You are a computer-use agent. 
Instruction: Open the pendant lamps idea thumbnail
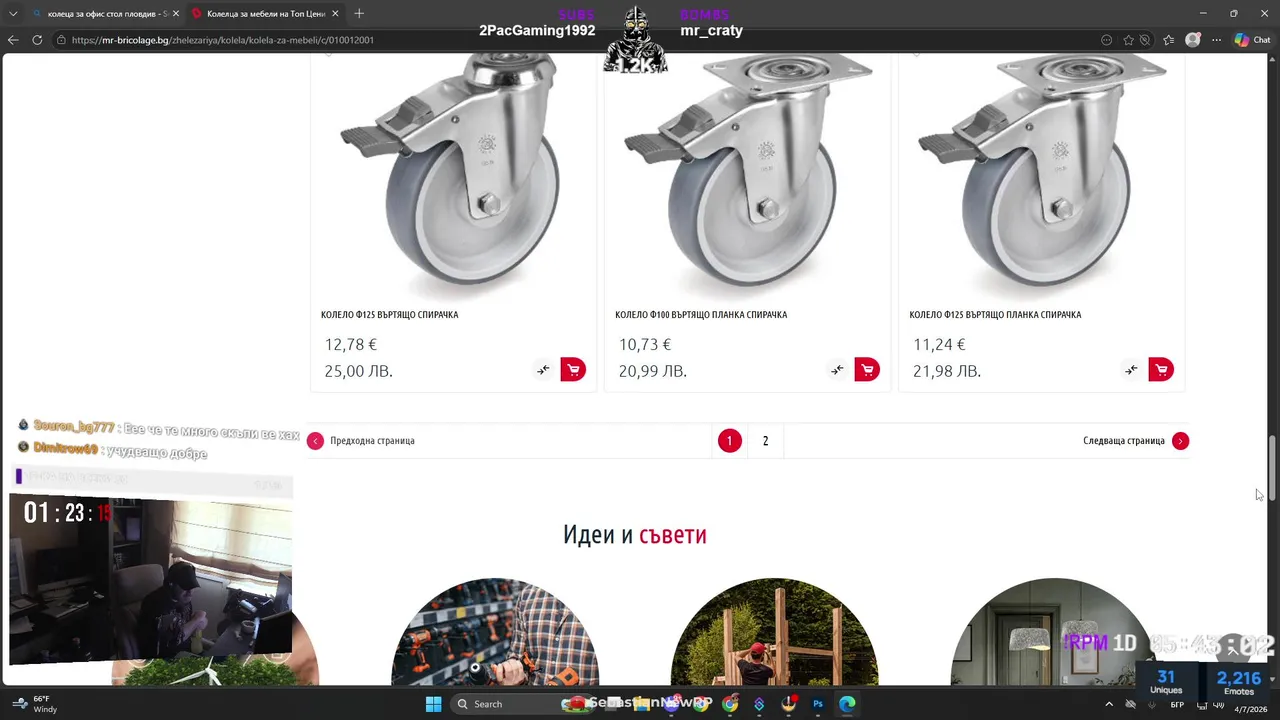click(1054, 632)
